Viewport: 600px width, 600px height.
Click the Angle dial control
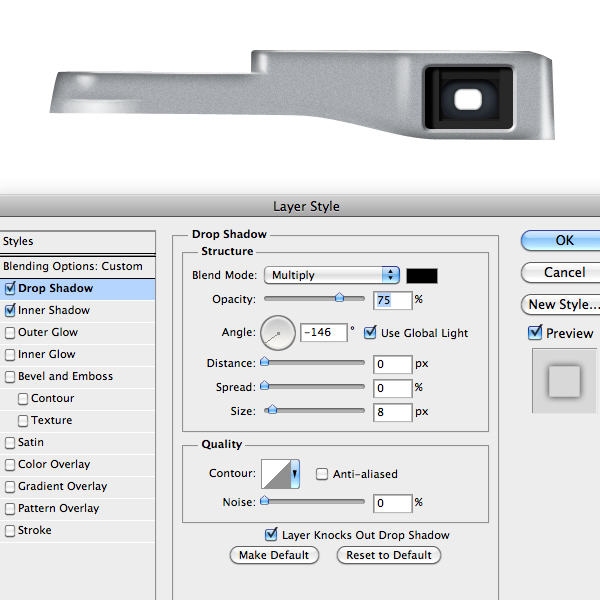278,333
